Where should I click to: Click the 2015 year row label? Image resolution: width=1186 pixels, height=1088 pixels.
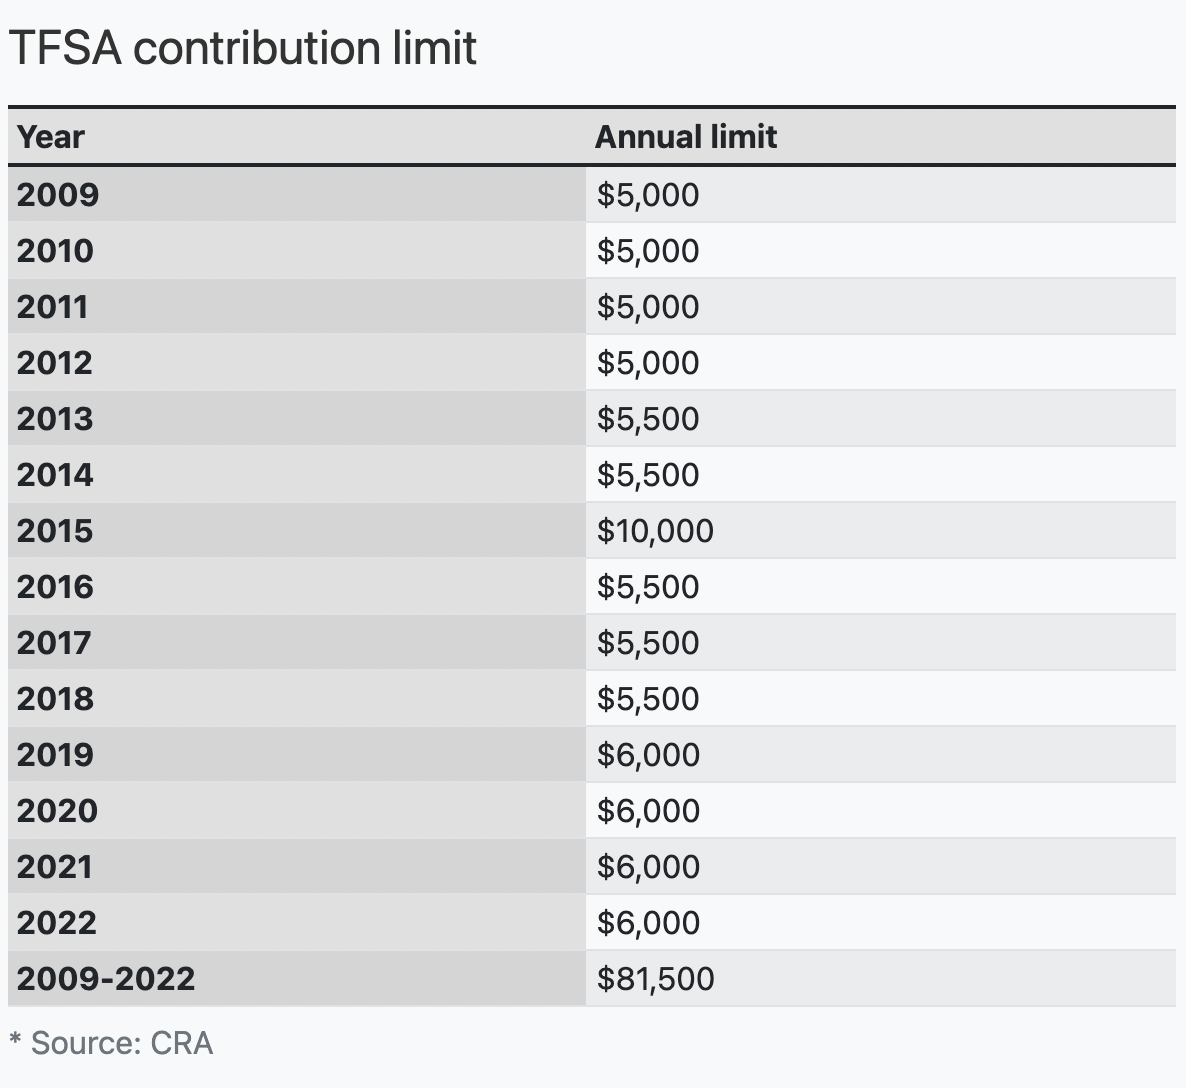[55, 530]
